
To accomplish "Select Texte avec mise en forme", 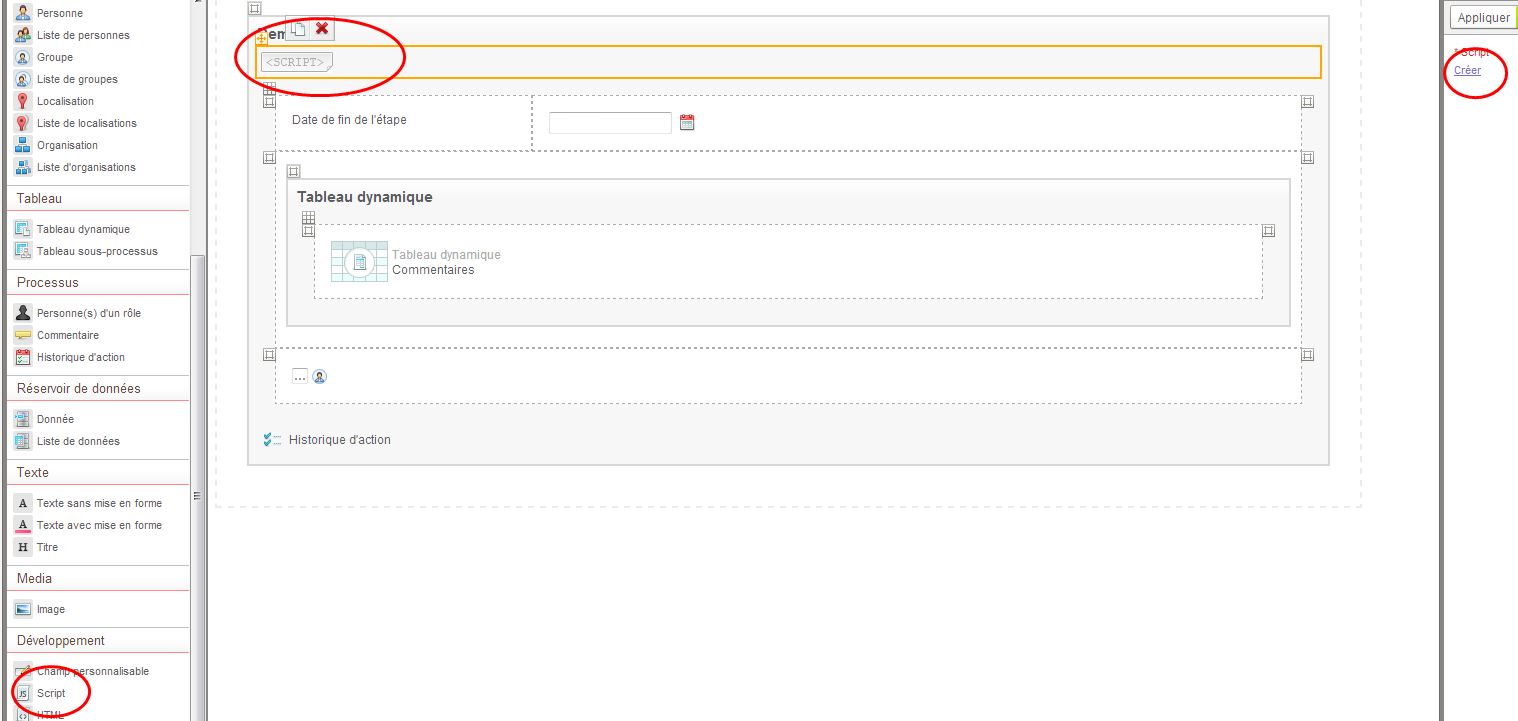I will (x=88, y=525).
